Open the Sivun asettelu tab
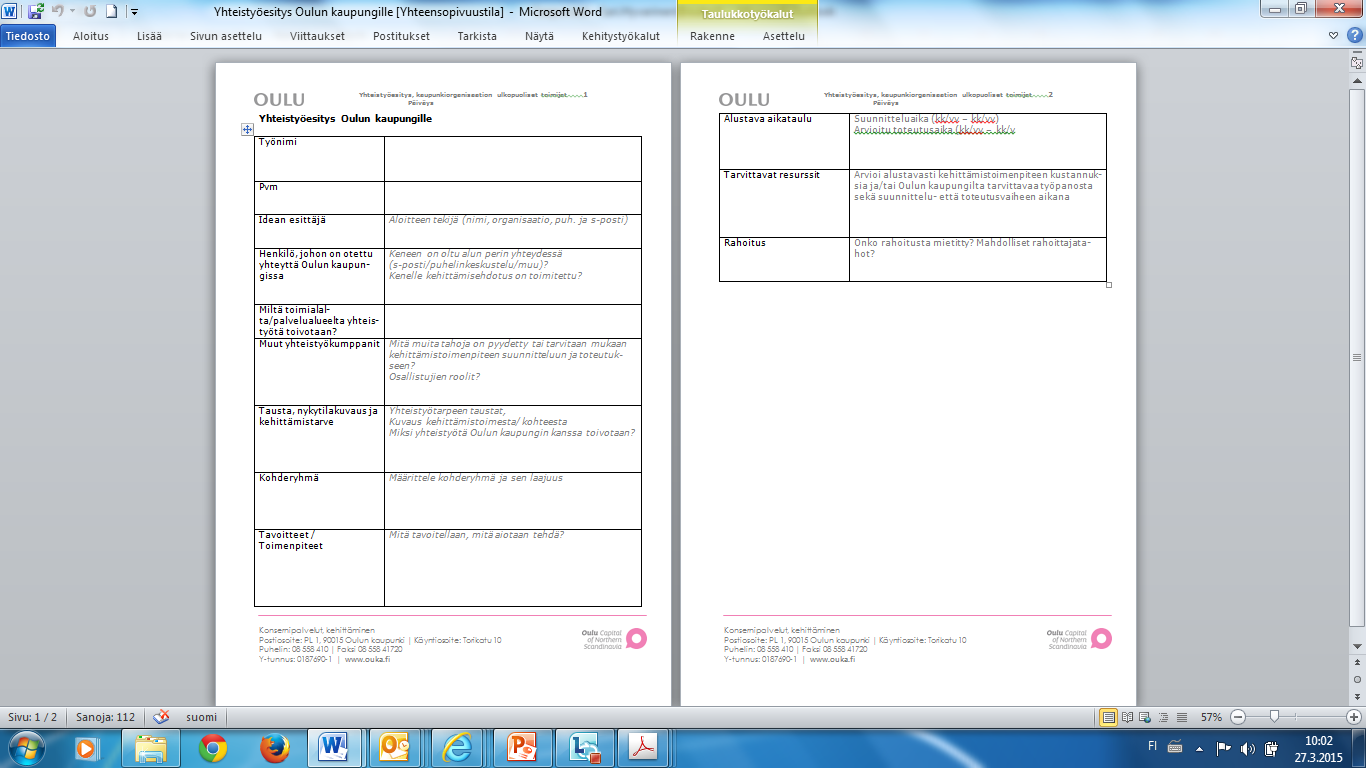This screenshot has height=768, width=1366. pyautogui.click(x=226, y=36)
